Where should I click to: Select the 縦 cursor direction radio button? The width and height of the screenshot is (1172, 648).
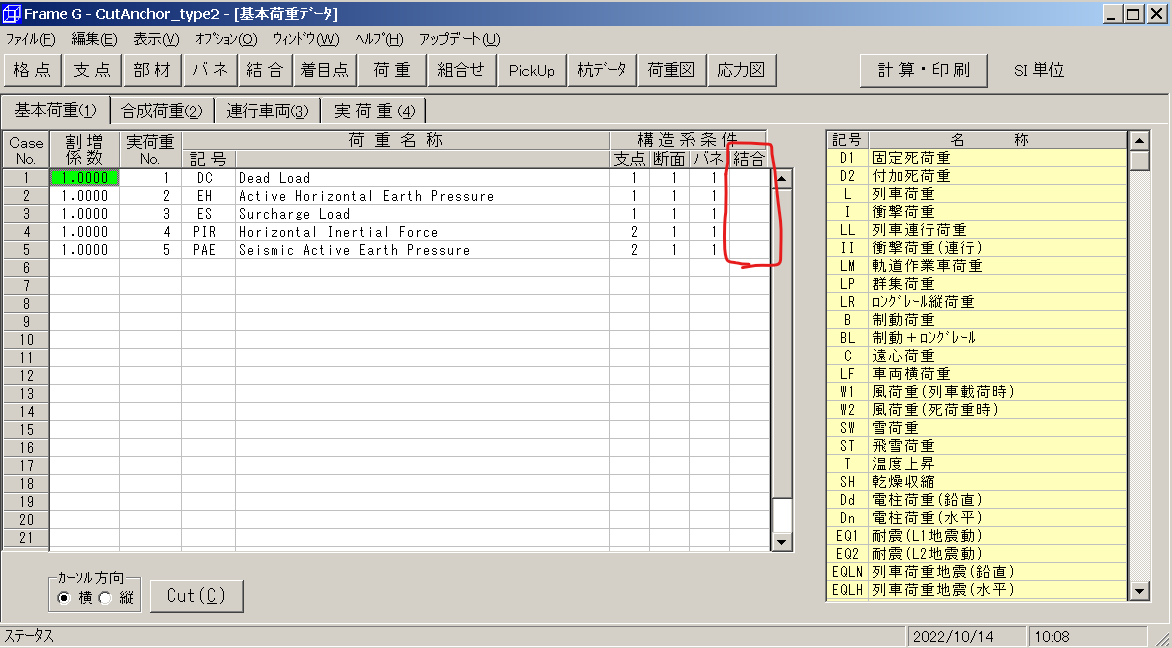tap(105, 598)
